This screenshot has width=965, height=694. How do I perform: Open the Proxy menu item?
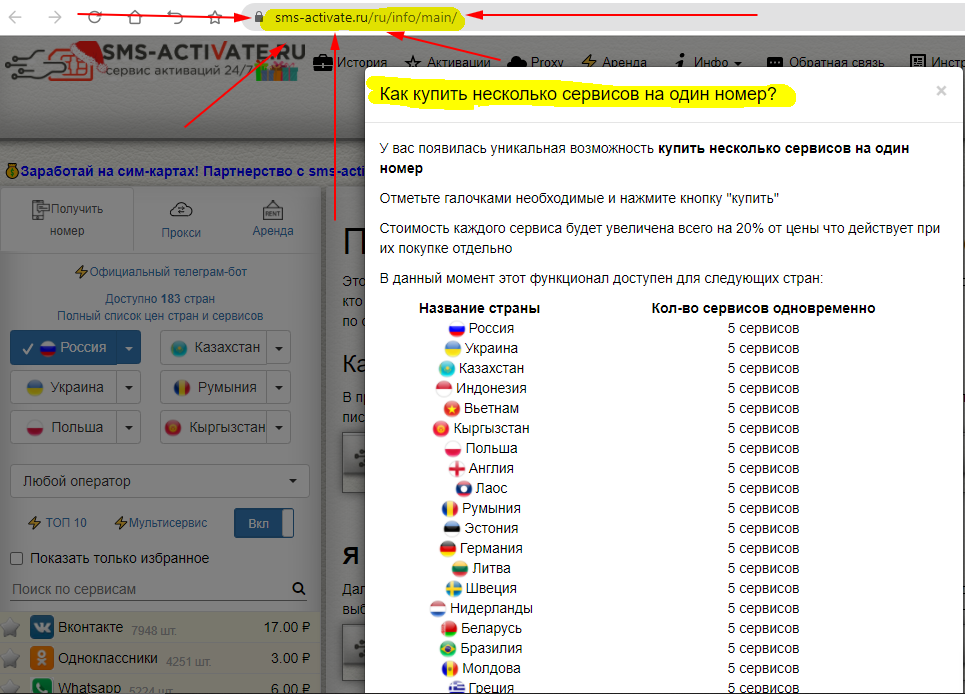pyautogui.click(x=535, y=62)
